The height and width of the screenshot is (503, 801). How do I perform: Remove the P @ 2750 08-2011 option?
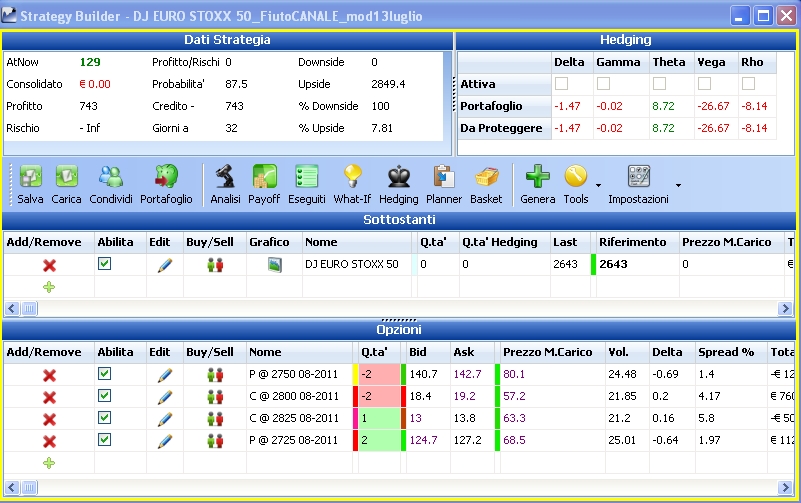coord(49,375)
